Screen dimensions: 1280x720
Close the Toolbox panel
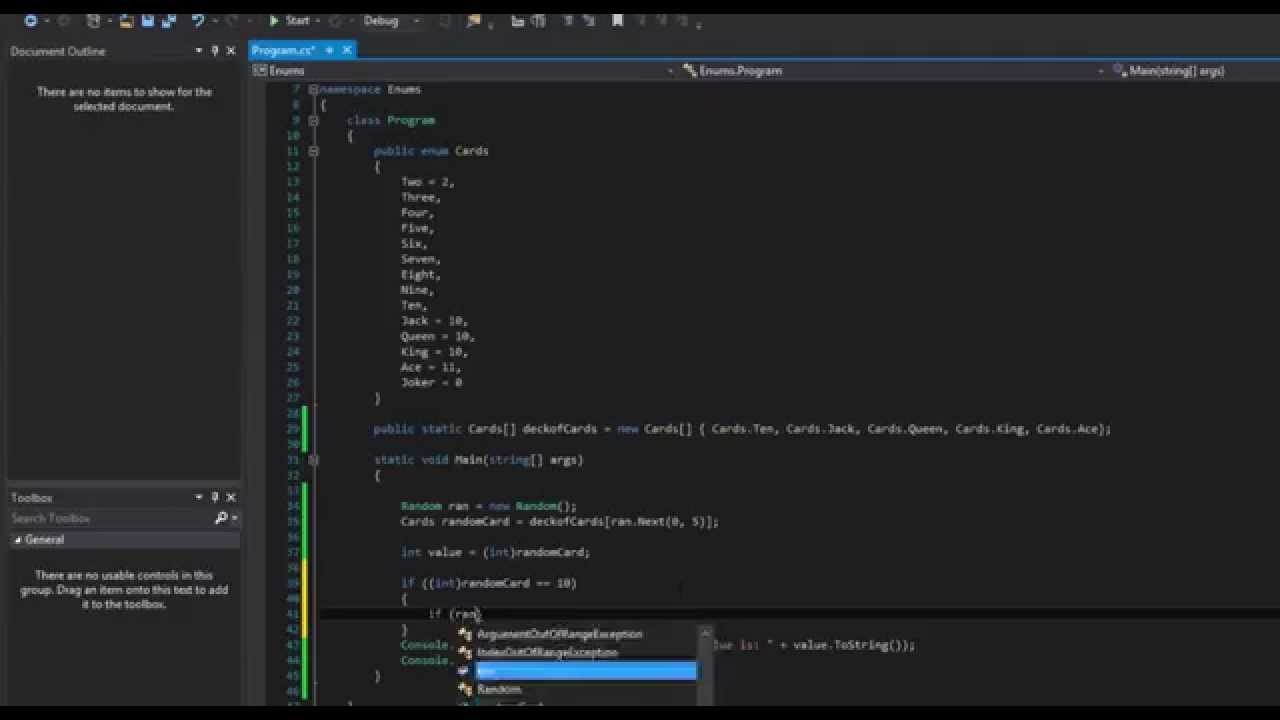(231, 497)
